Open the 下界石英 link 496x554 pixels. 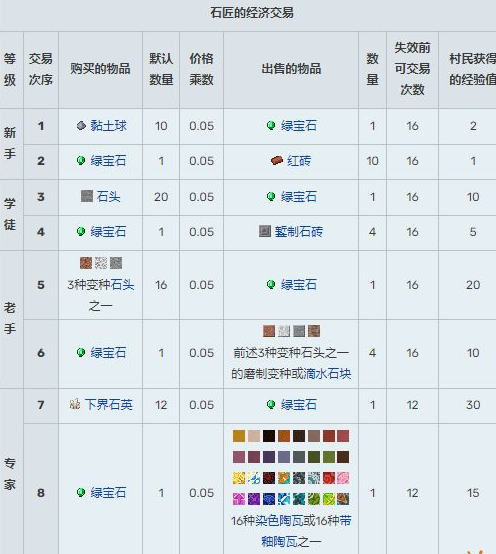pyautogui.click(x=108, y=405)
